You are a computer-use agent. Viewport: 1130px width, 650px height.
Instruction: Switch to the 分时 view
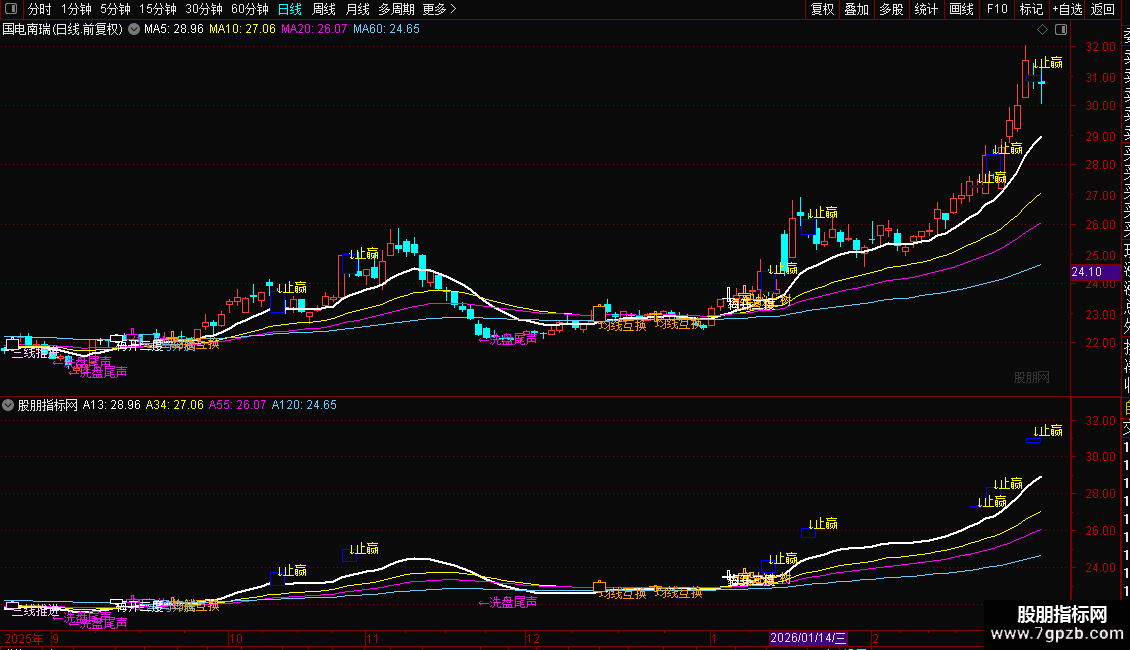click(40, 9)
